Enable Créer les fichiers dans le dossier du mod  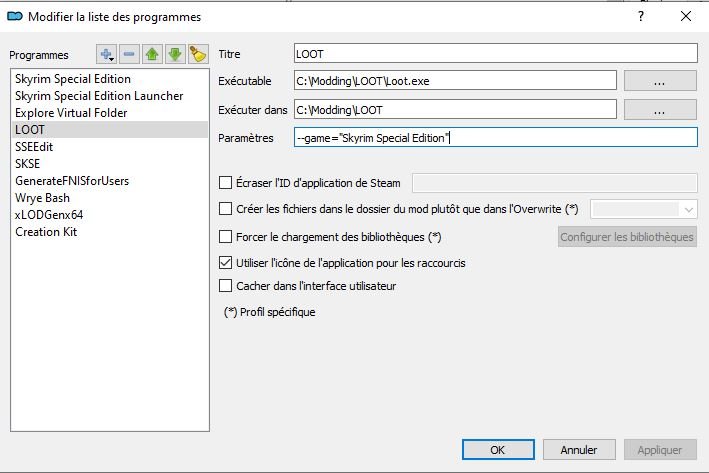(225, 208)
